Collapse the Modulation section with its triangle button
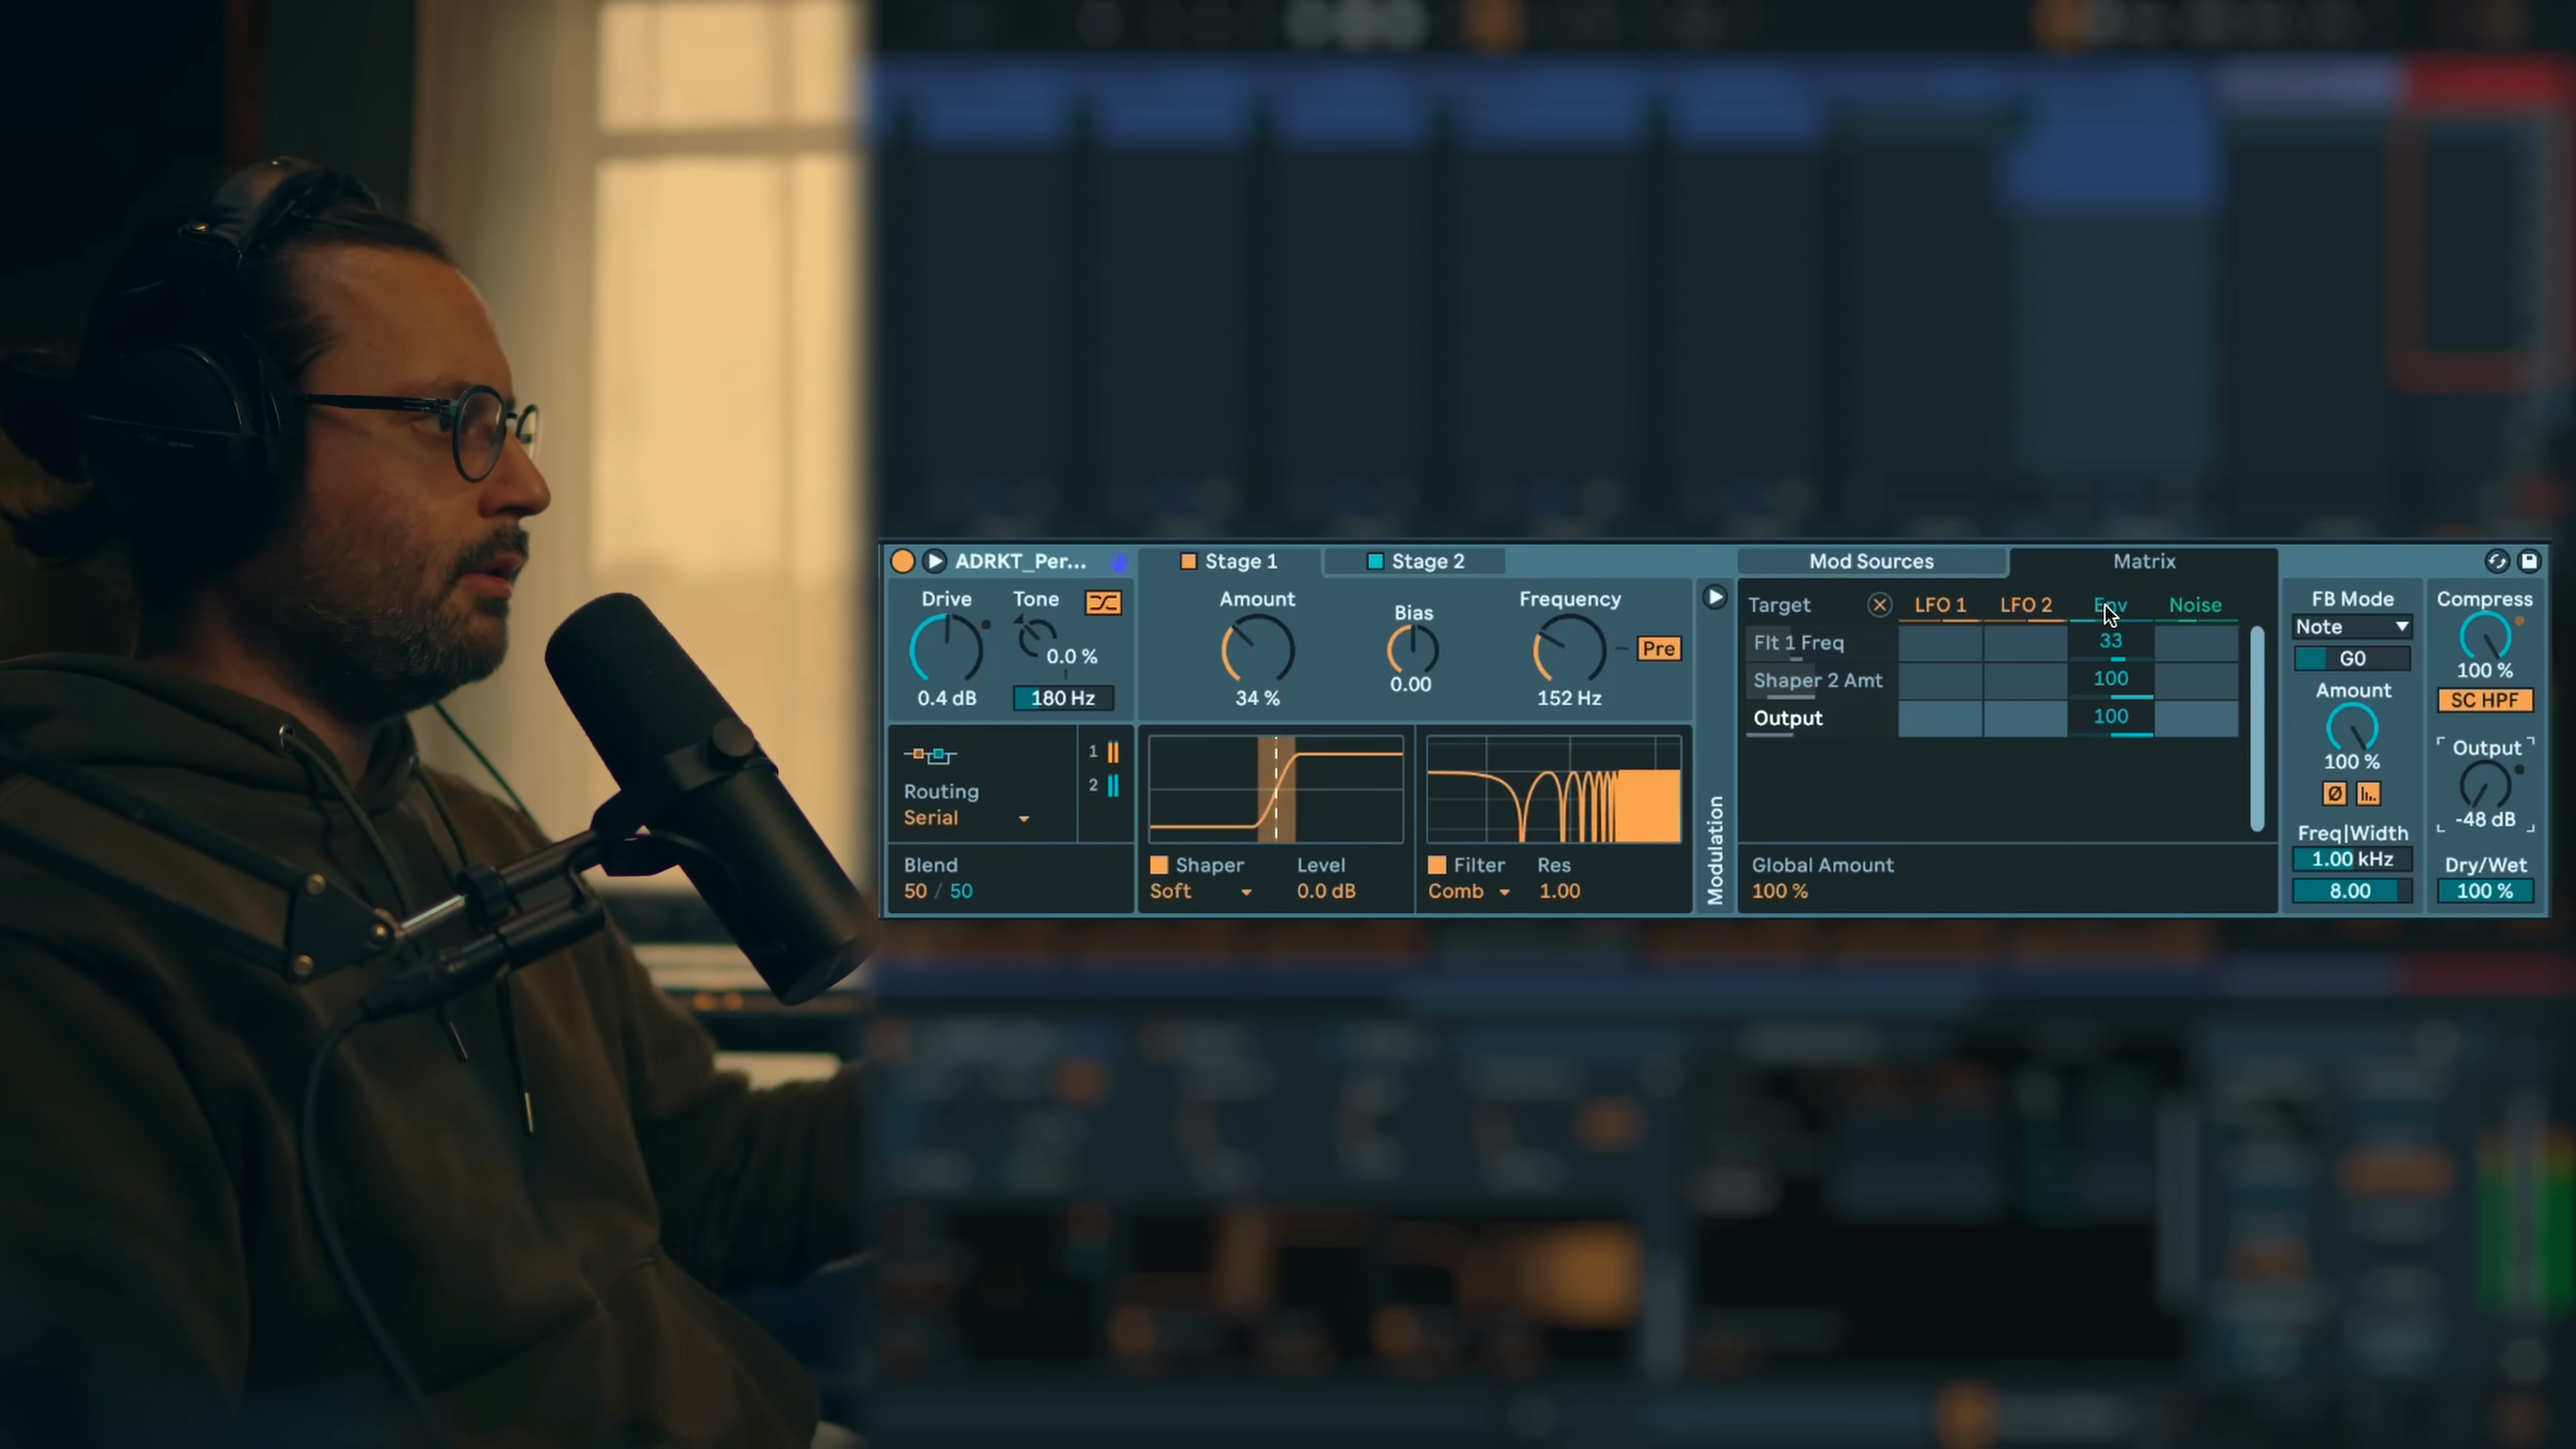The height and width of the screenshot is (1449, 2576). [x=1714, y=598]
